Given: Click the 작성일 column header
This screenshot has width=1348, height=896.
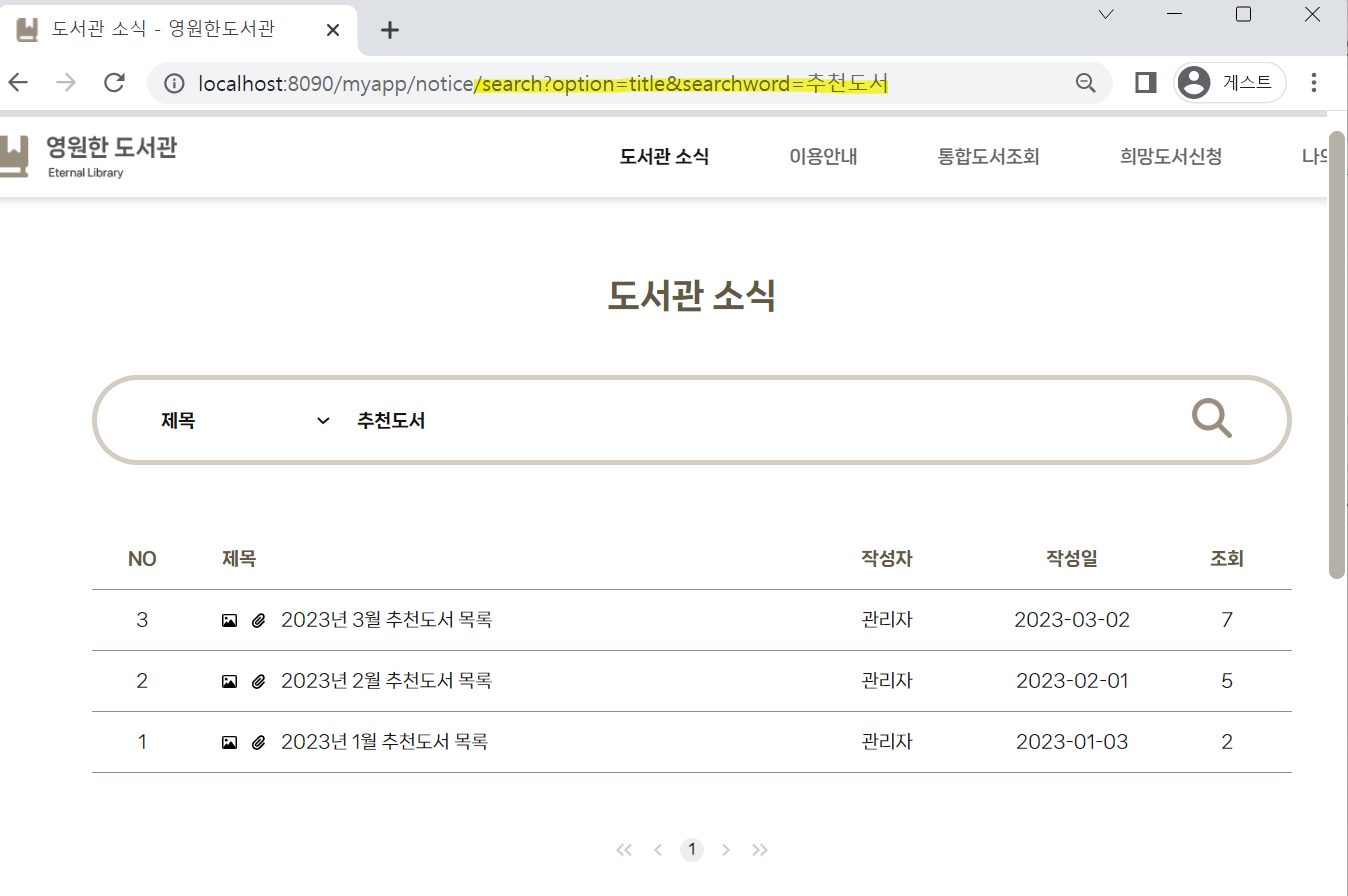Looking at the screenshot, I should coord(1072,559).
